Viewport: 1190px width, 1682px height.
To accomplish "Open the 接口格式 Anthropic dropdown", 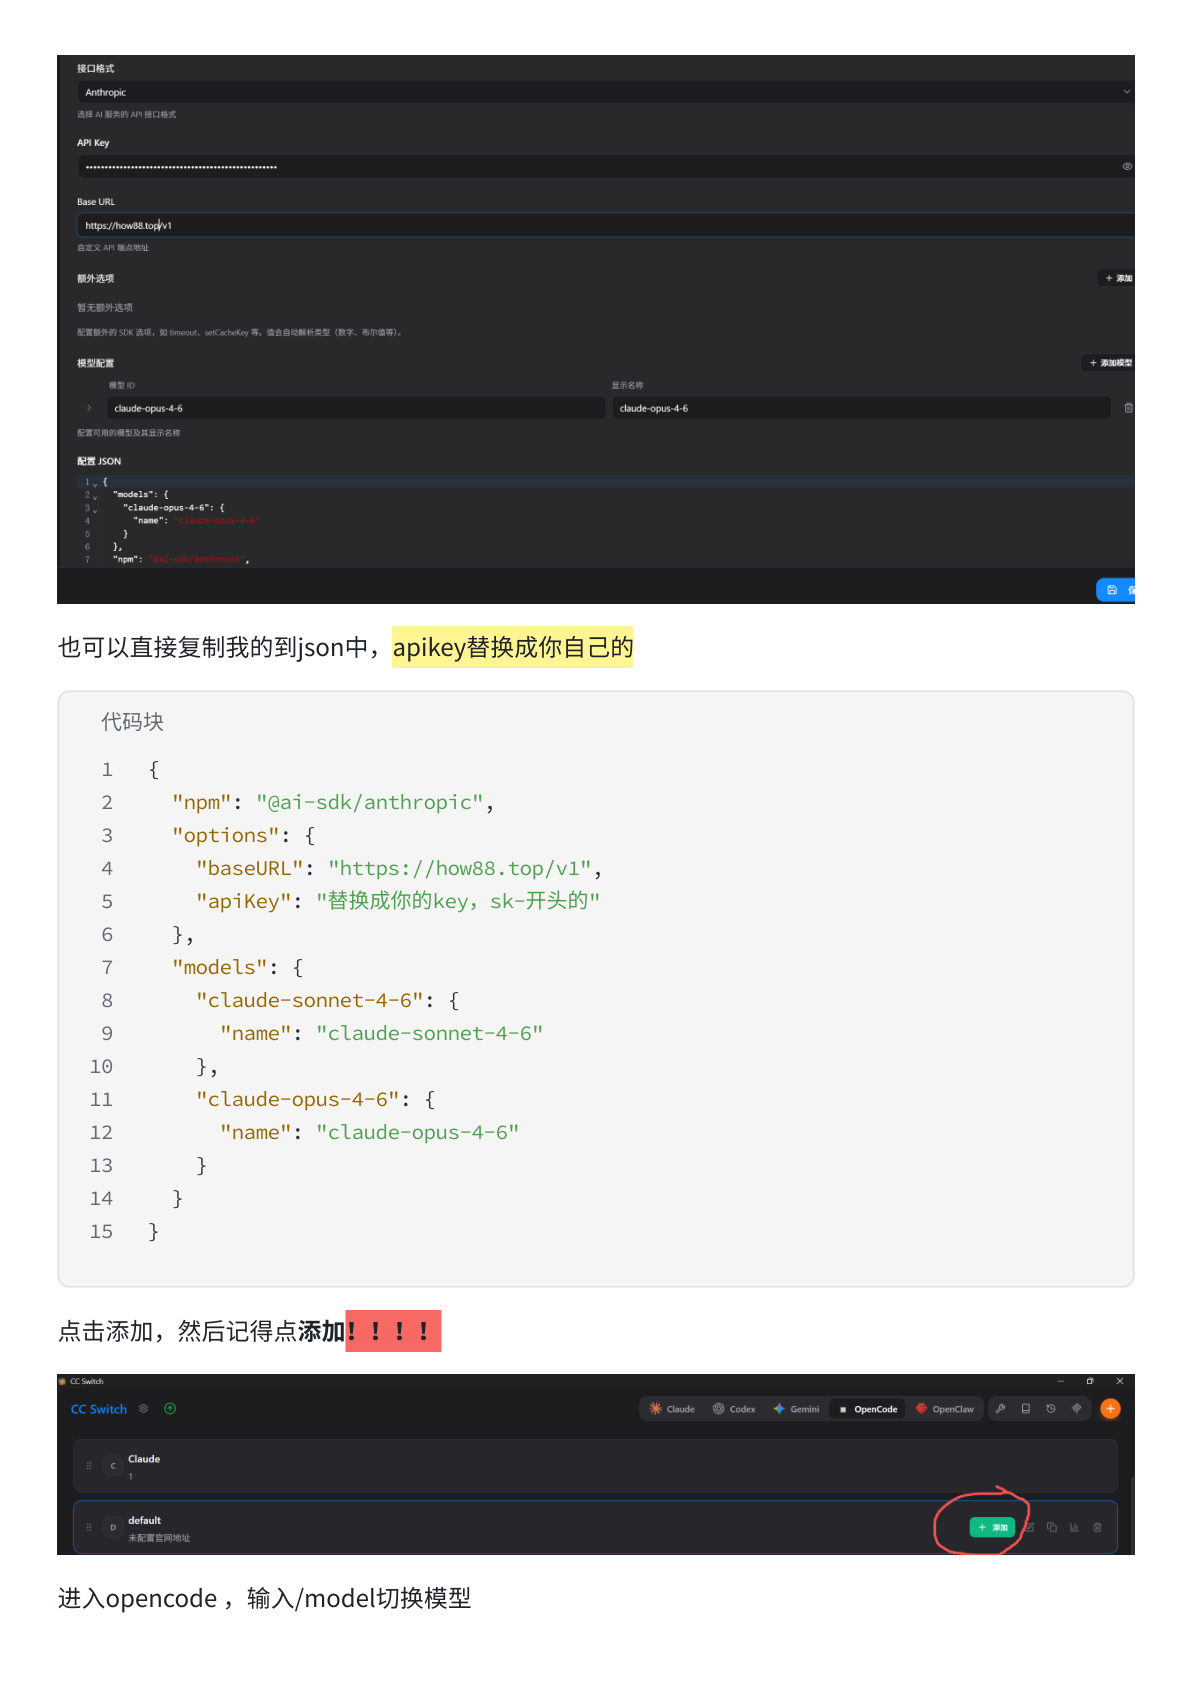I will (605, 92).
